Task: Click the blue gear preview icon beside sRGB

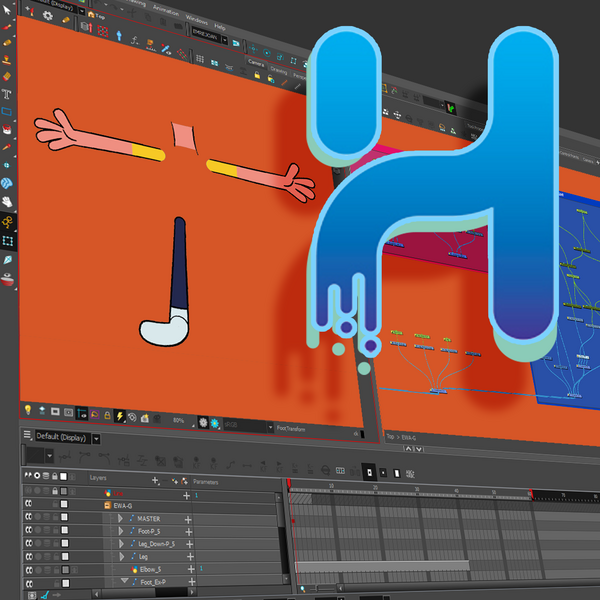Action: tap(215, 423)
